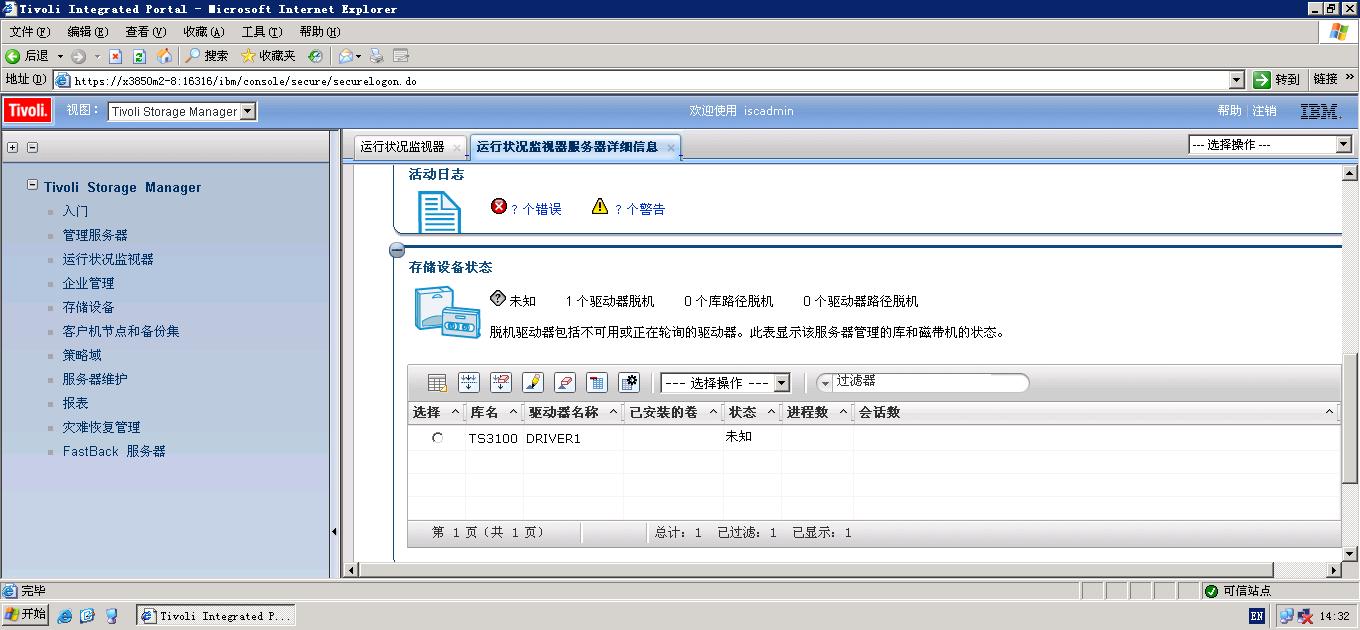This screenshot has width=1360, height=630.
Task: Open the 编辑(E) menu
Action: click(x=87, y=32)
